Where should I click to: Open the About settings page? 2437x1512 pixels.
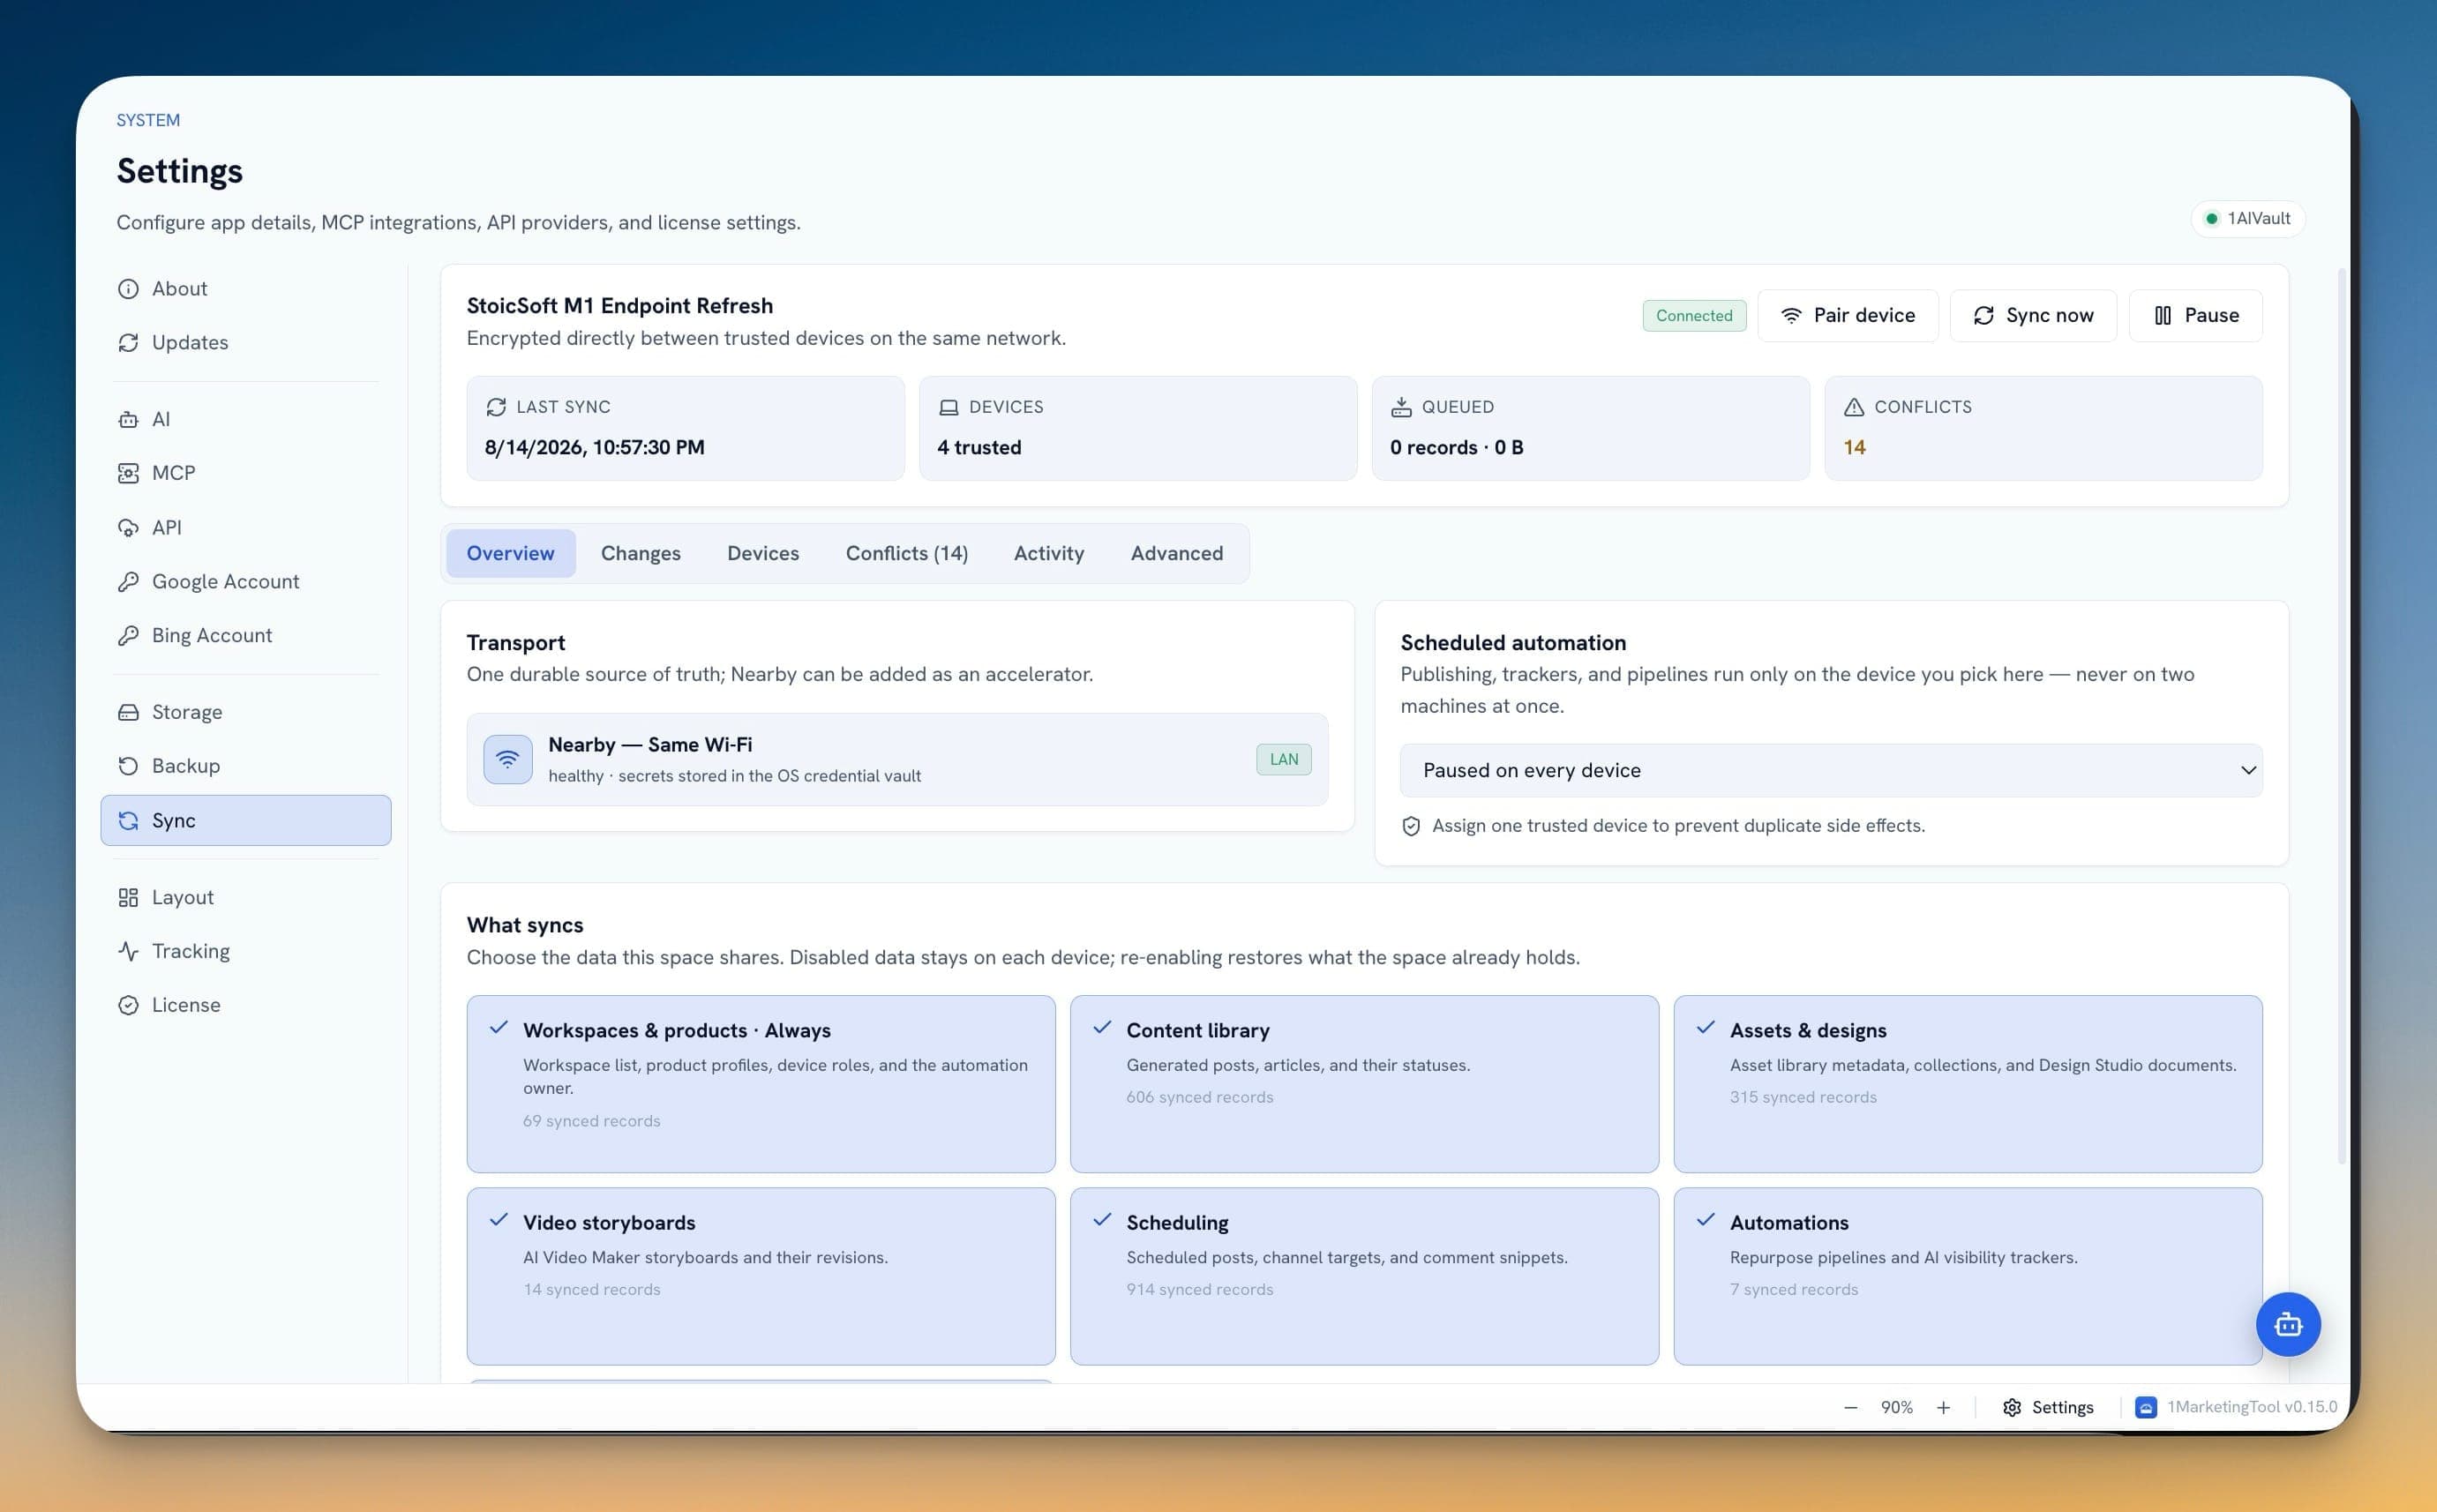point(245,288)
